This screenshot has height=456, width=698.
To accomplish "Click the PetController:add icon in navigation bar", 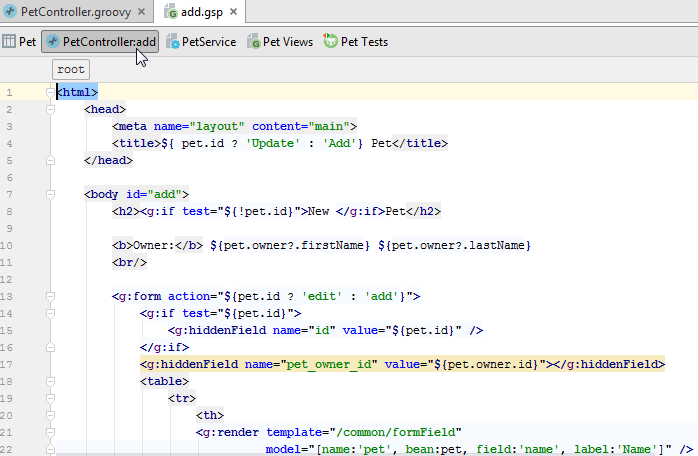I will [x=52, y=42].
